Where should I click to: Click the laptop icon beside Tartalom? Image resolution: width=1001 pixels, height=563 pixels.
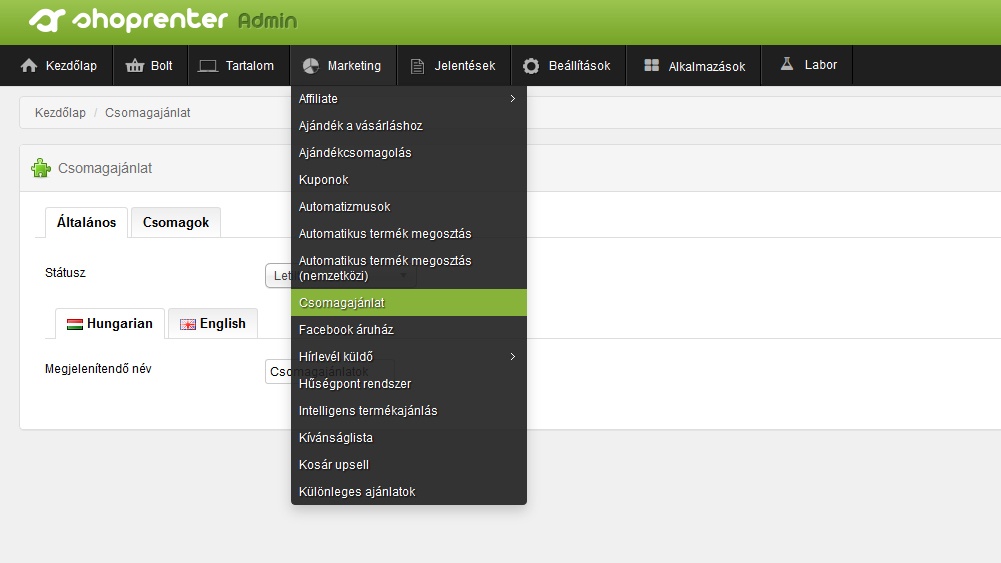(x=207, y=66)
